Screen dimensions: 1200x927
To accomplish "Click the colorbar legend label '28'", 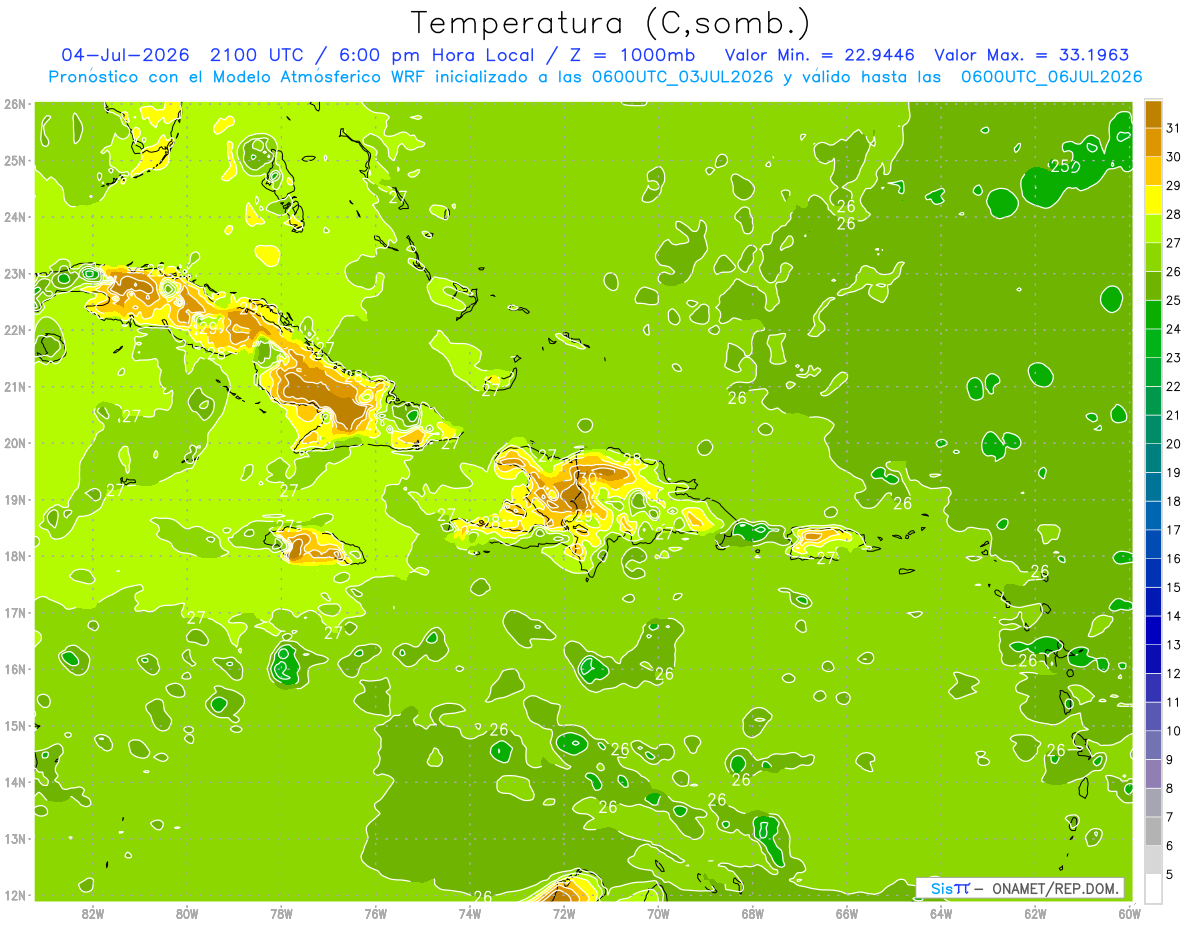I will (x=1173, y=214).
